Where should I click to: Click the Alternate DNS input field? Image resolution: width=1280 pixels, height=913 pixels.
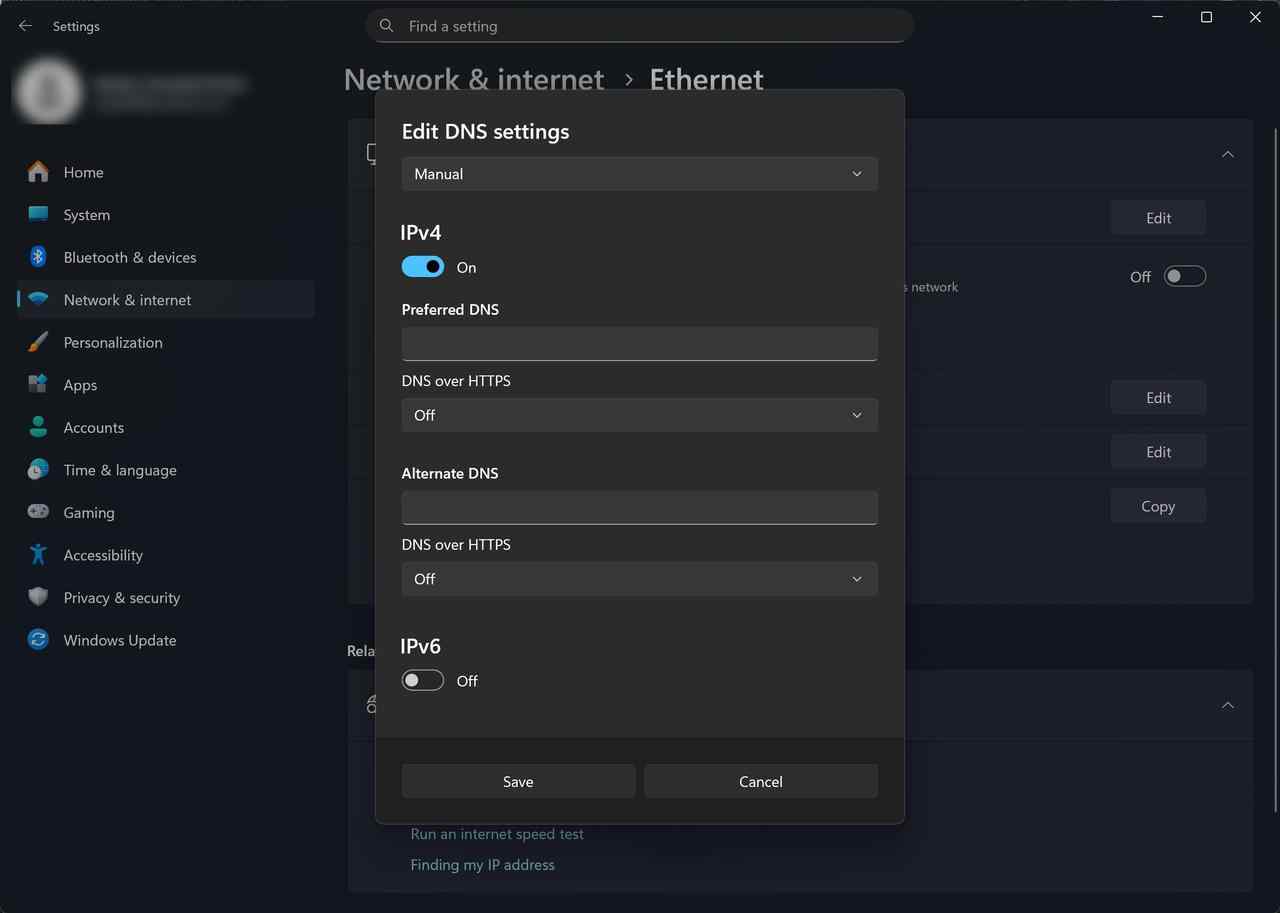(x=639, y=508)
